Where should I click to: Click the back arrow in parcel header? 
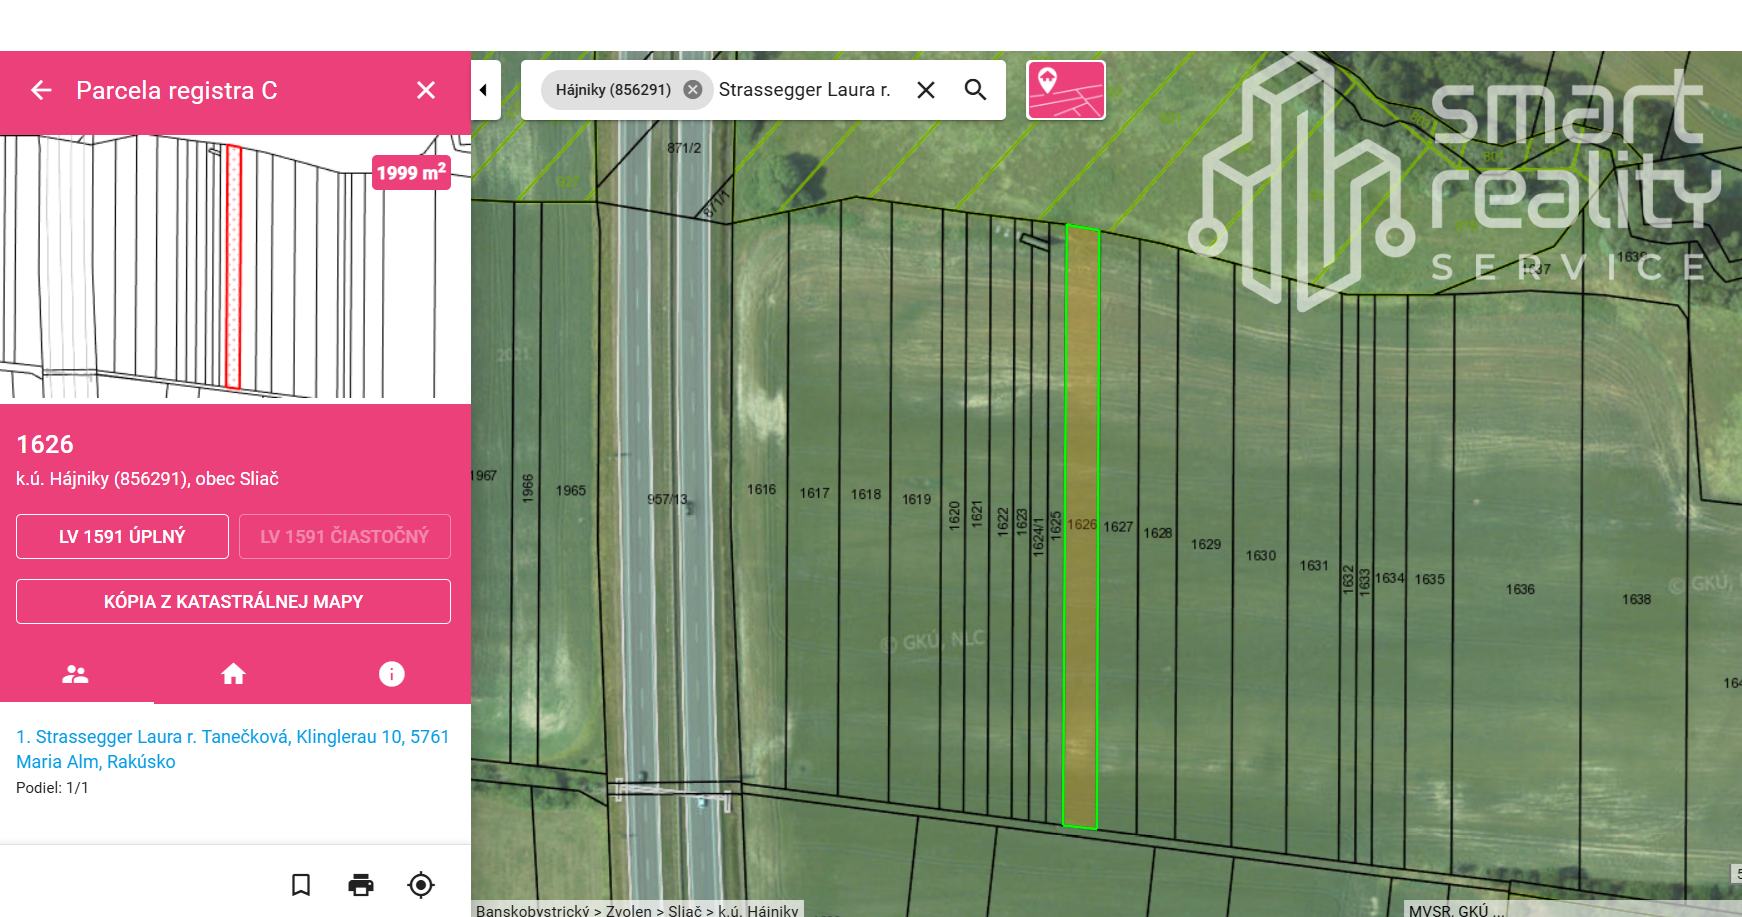pyautogui.click(x=41, y=91)
